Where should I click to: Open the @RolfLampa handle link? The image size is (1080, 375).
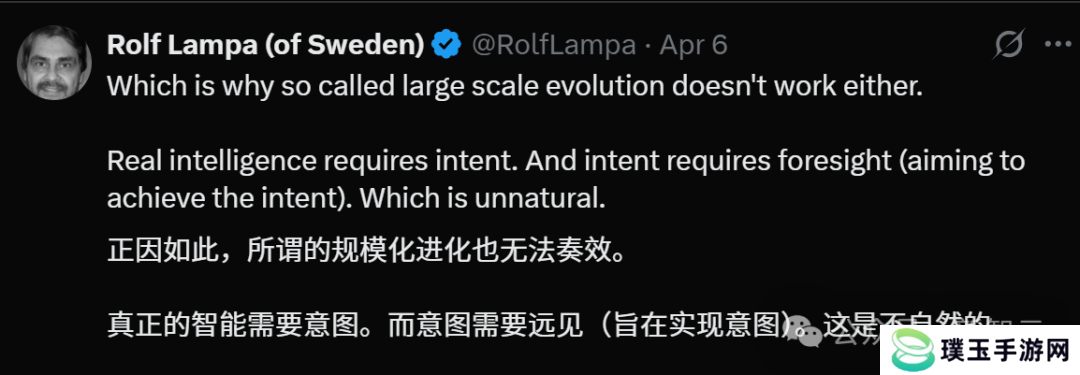pos(553,45)
